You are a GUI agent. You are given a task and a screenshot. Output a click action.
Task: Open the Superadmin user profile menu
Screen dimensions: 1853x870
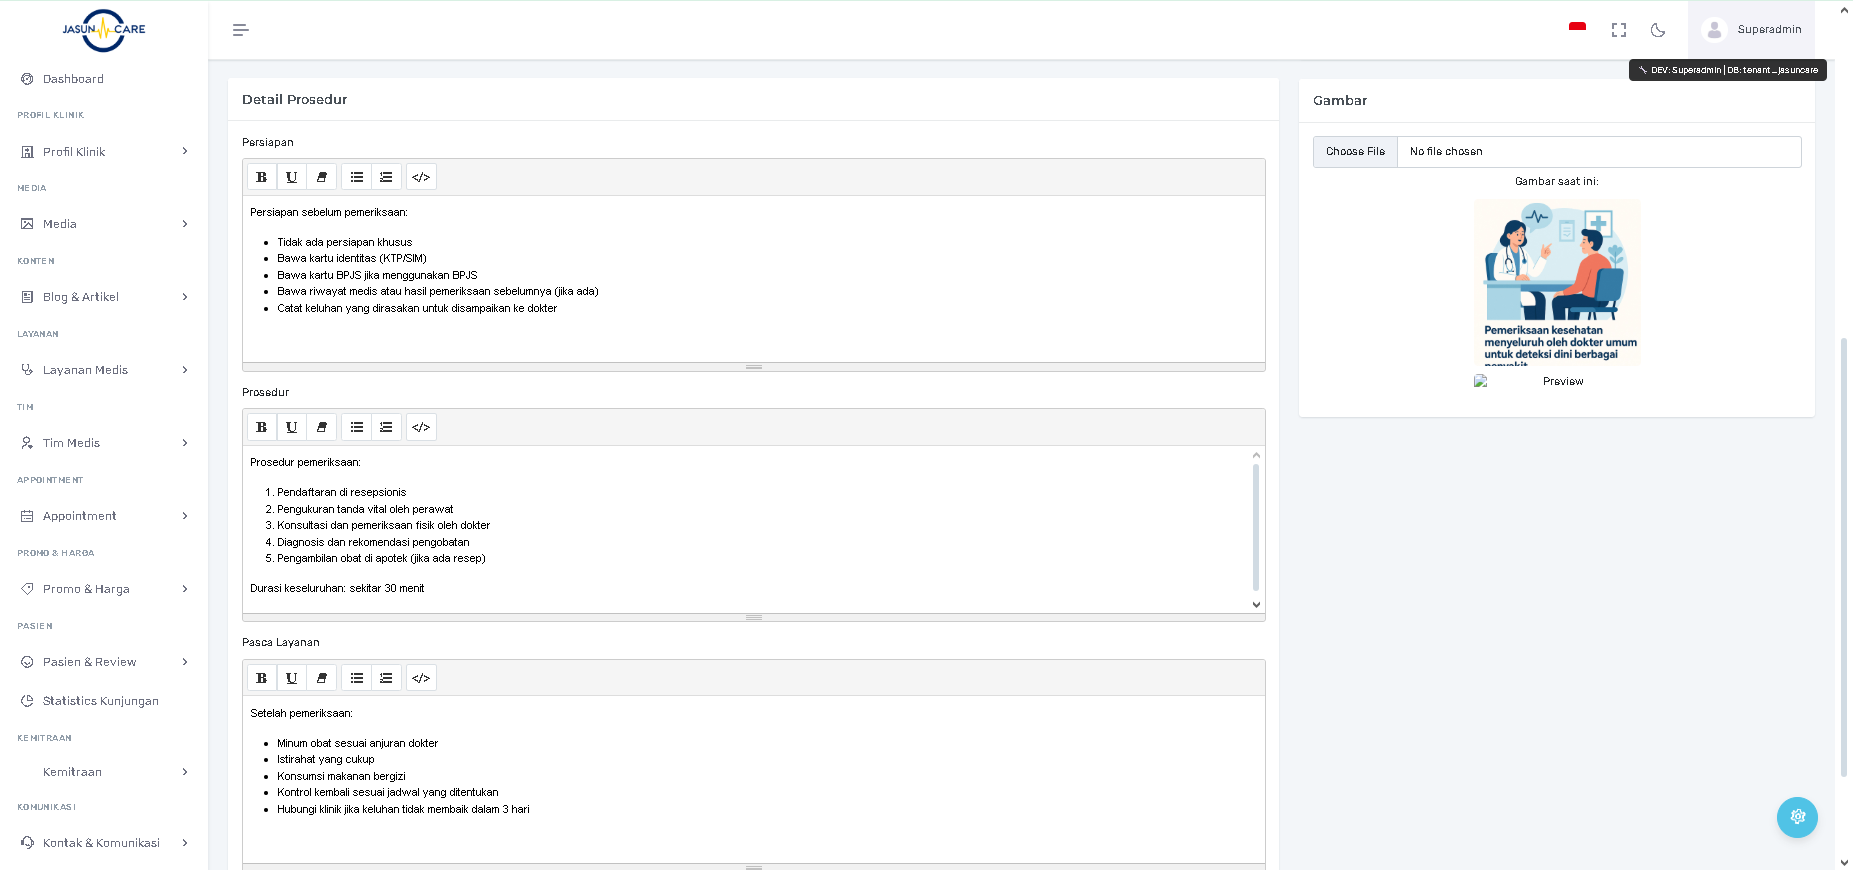pos(1751,30)
